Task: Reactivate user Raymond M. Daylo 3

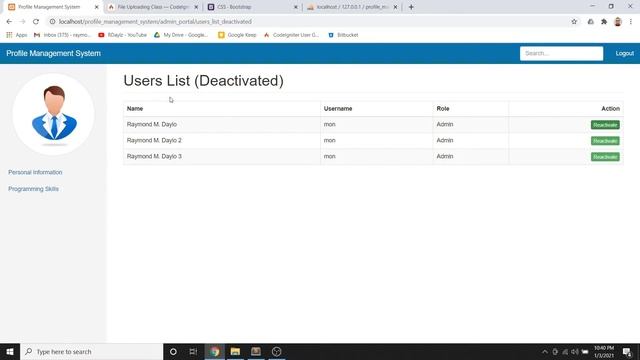Action: [605, 157]
